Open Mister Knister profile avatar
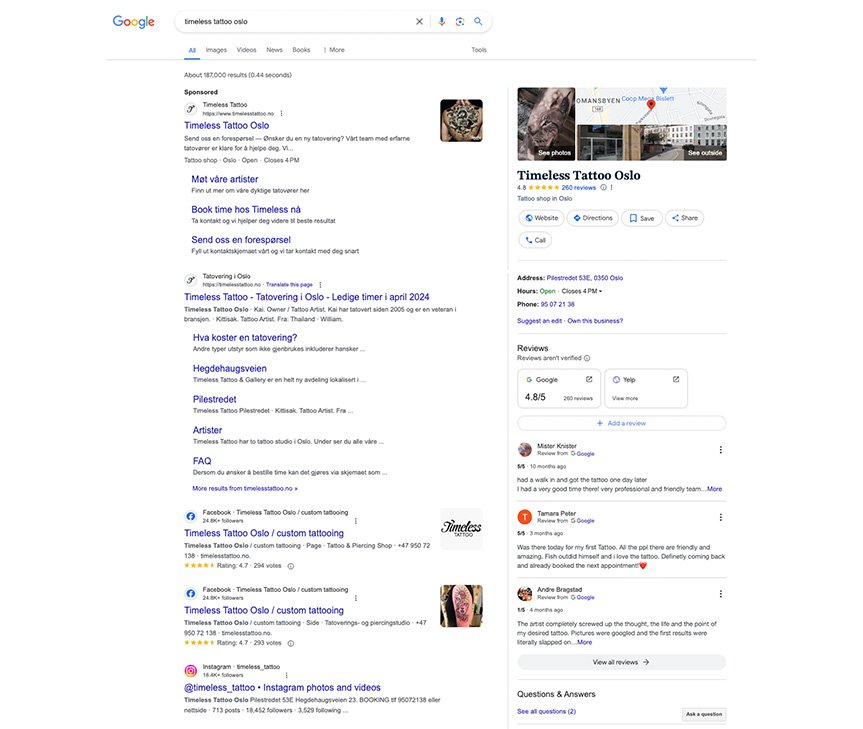863x729 pixels. (525, 450)
